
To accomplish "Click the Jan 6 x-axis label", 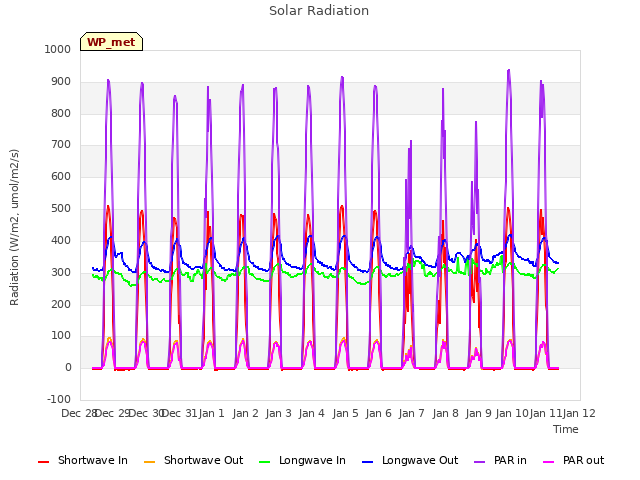I will [378, 413].
